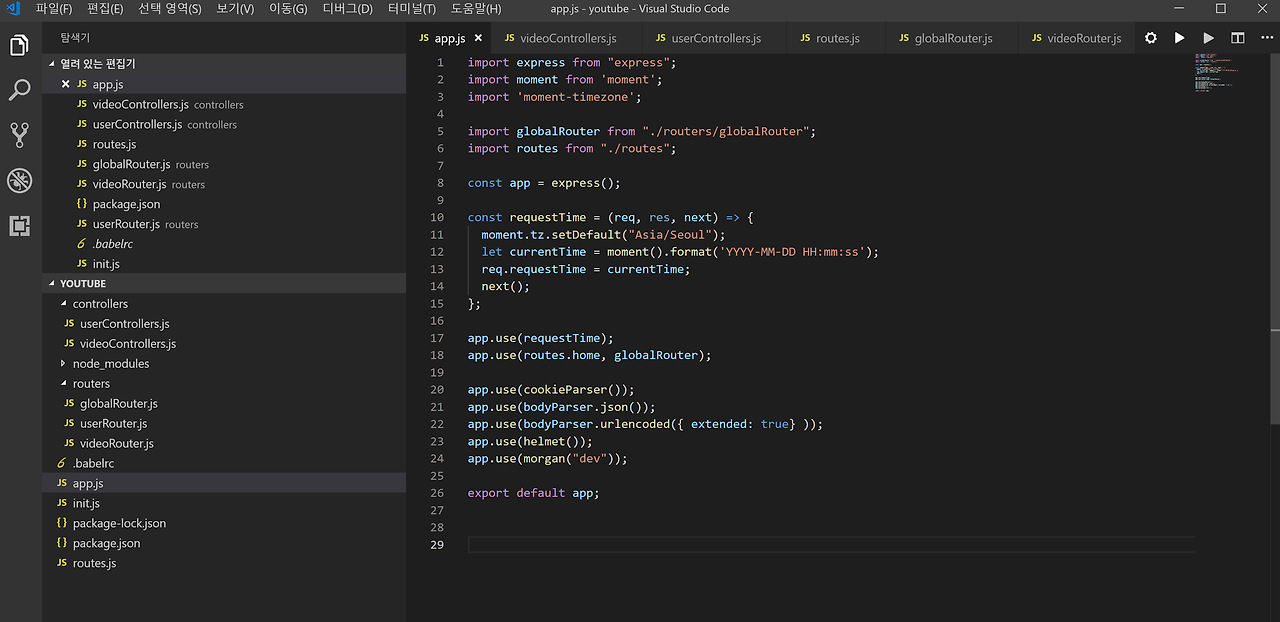Open the Search view in activity bar
The width and height of the screenshot is (1280, 622).
pos(19,91)
